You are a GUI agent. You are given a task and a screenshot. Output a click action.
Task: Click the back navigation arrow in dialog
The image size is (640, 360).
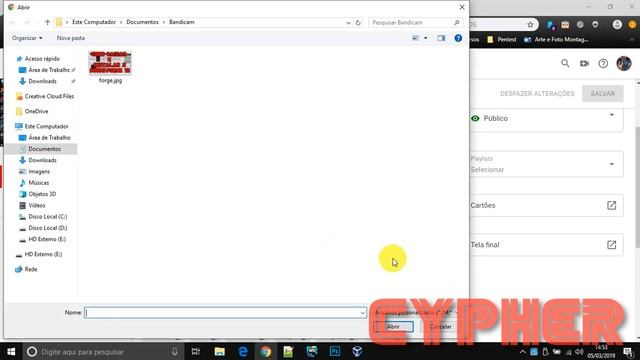click(x=13, y=22)
